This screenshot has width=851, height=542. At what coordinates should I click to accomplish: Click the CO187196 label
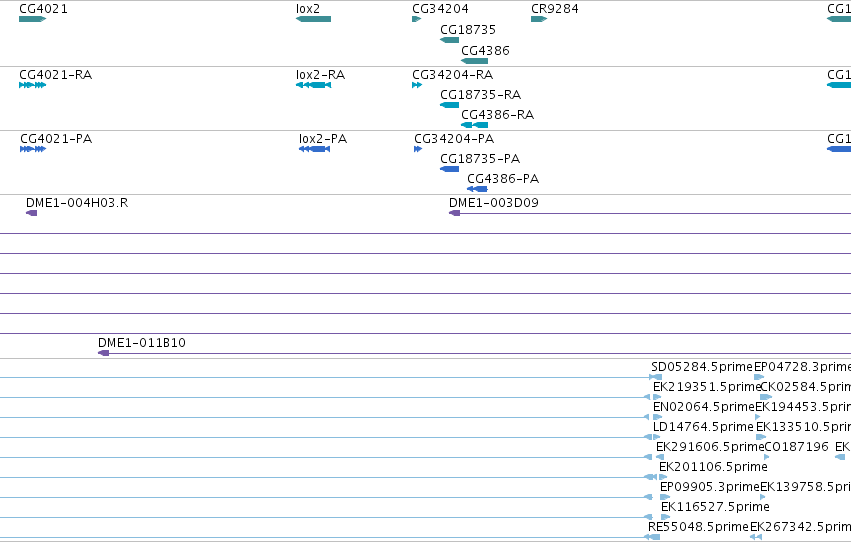[x=796, y=447]
